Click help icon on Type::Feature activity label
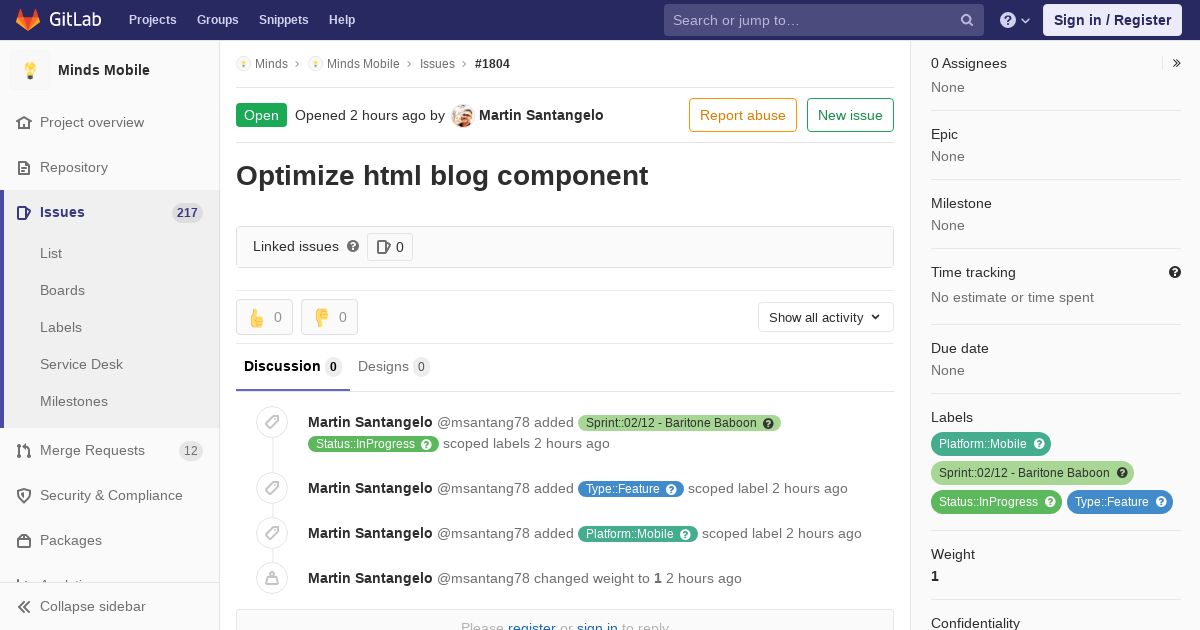This screenshot has height=630, width=1200. [x=672, y=489]
